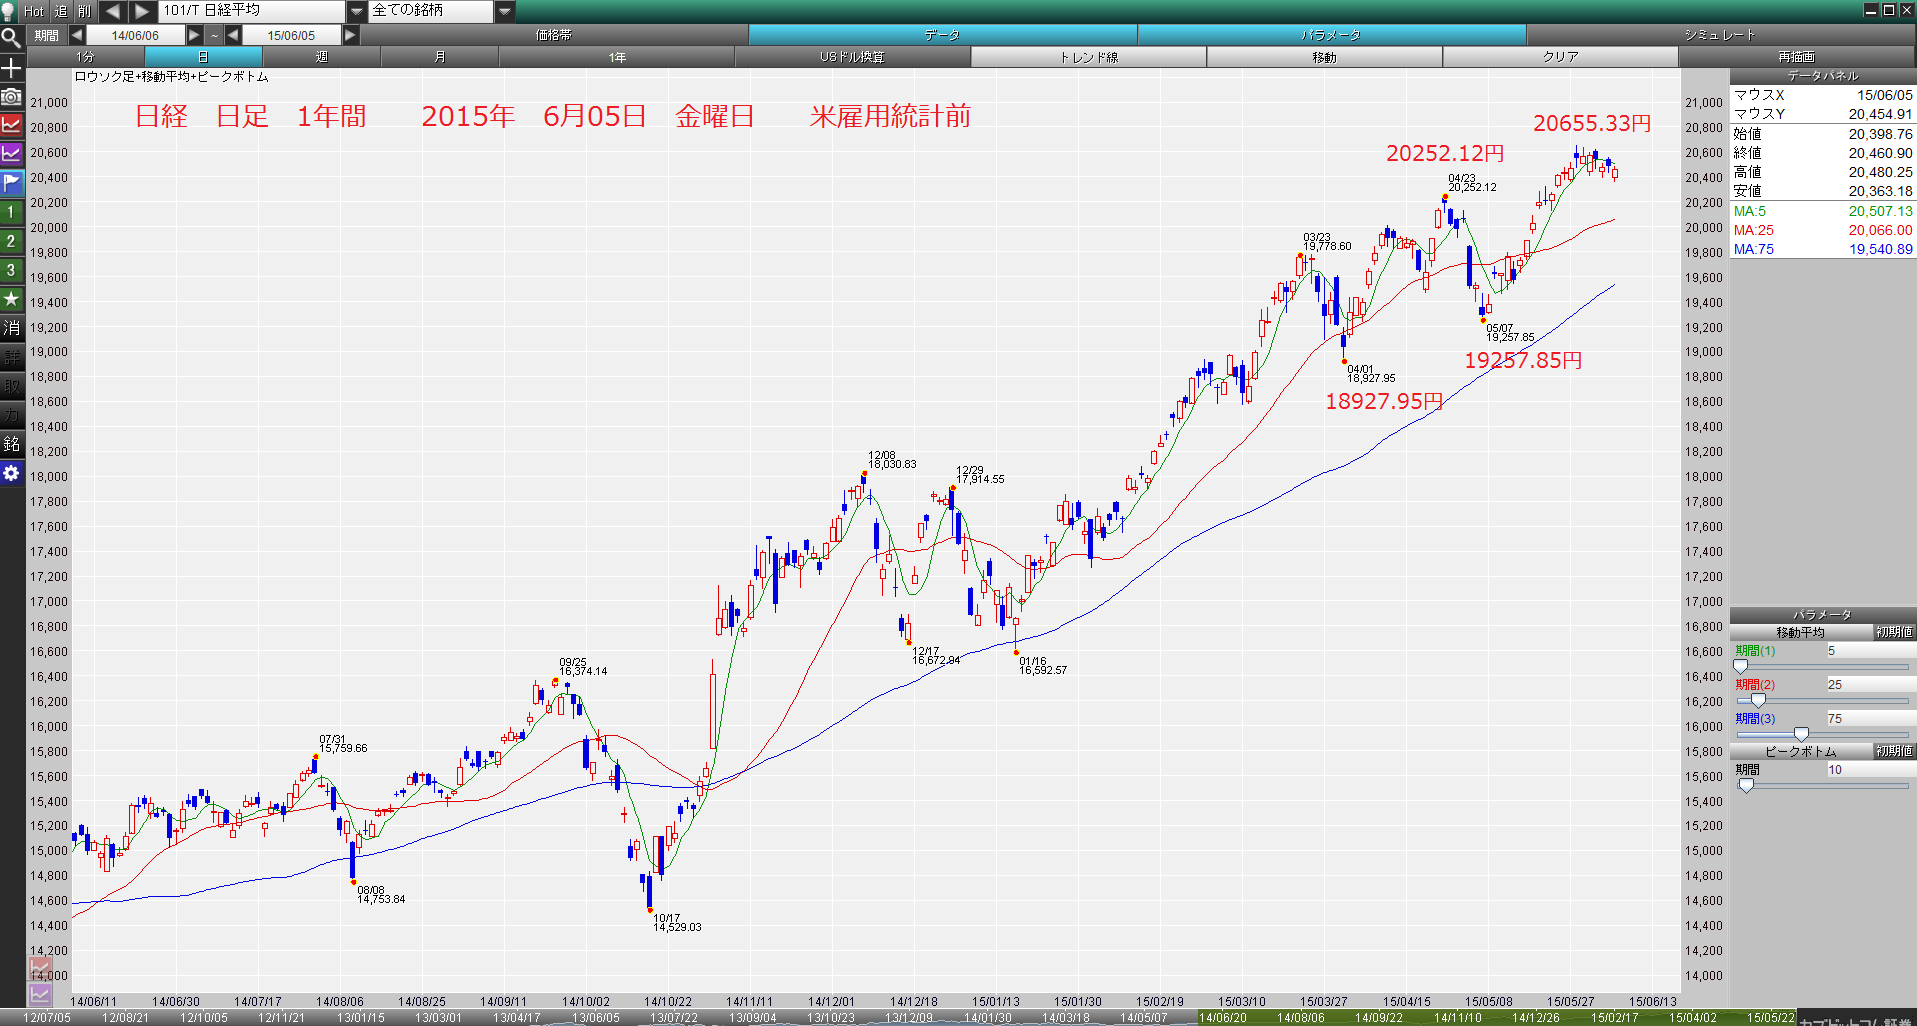Select the 月 monthly timeframe
Image resolution: width=1917 pixels, height=1026 pixels.
(x=439, y=57)
